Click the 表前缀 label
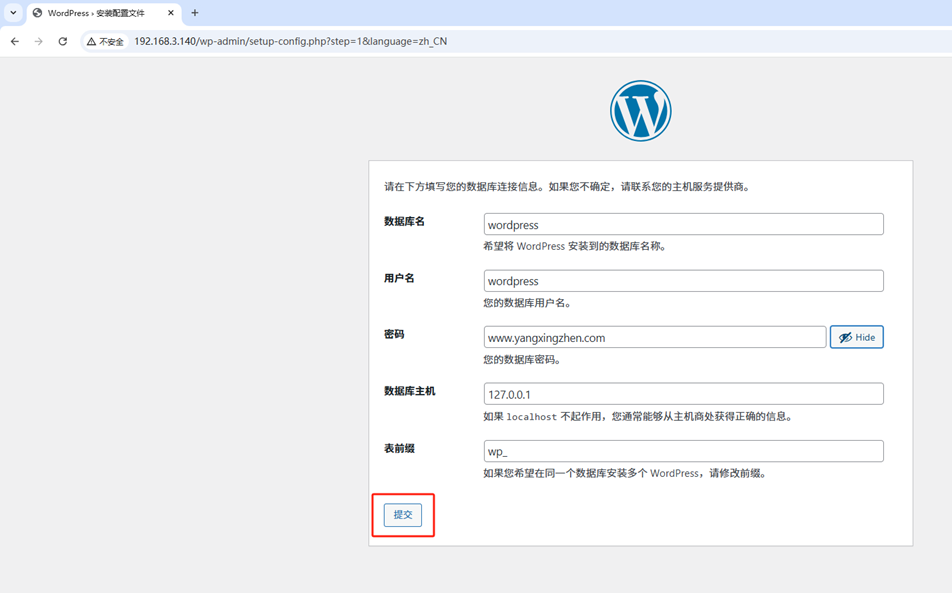Screen dimensions: 952x593 (399, 449)
